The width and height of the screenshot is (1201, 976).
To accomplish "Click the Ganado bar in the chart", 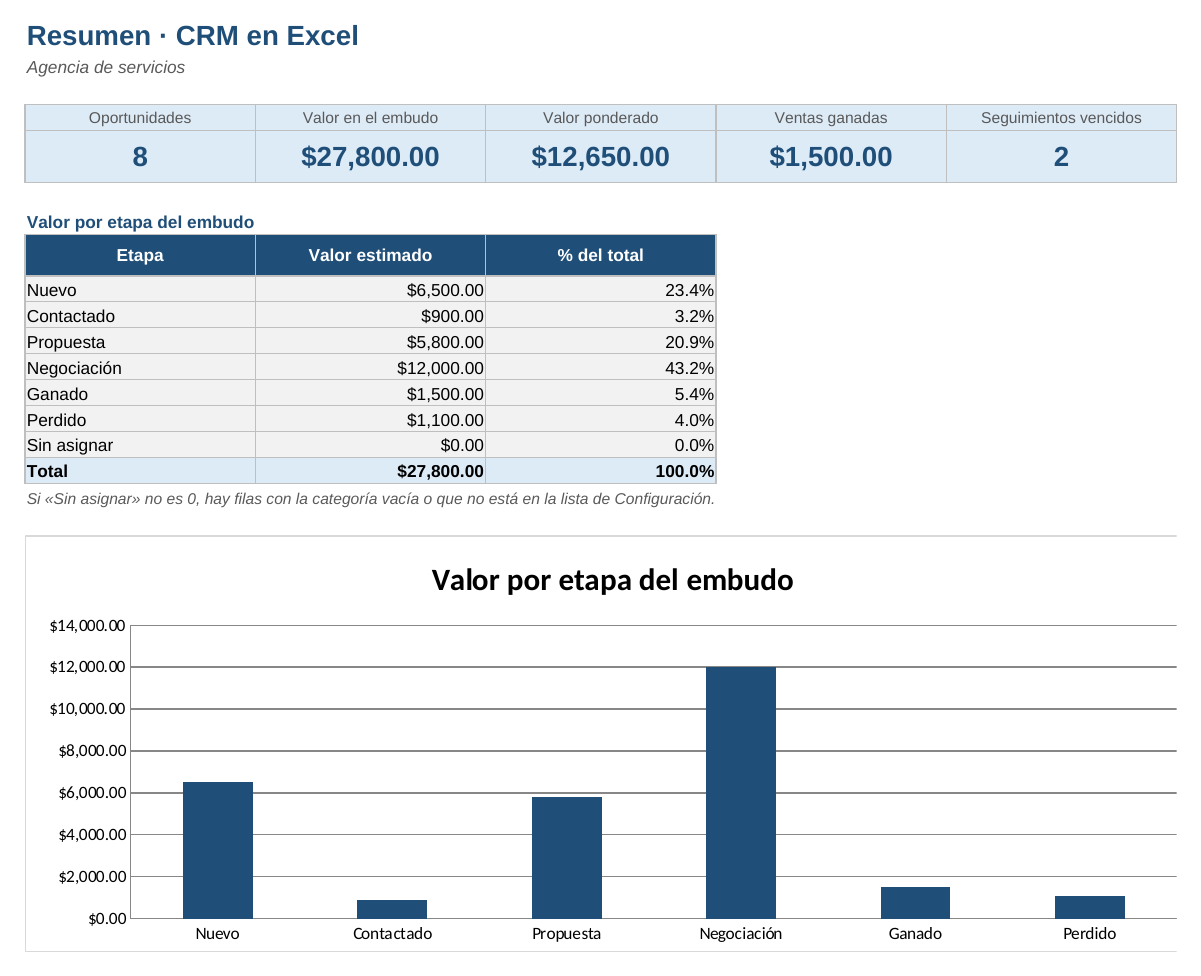I will click(915, 902).
